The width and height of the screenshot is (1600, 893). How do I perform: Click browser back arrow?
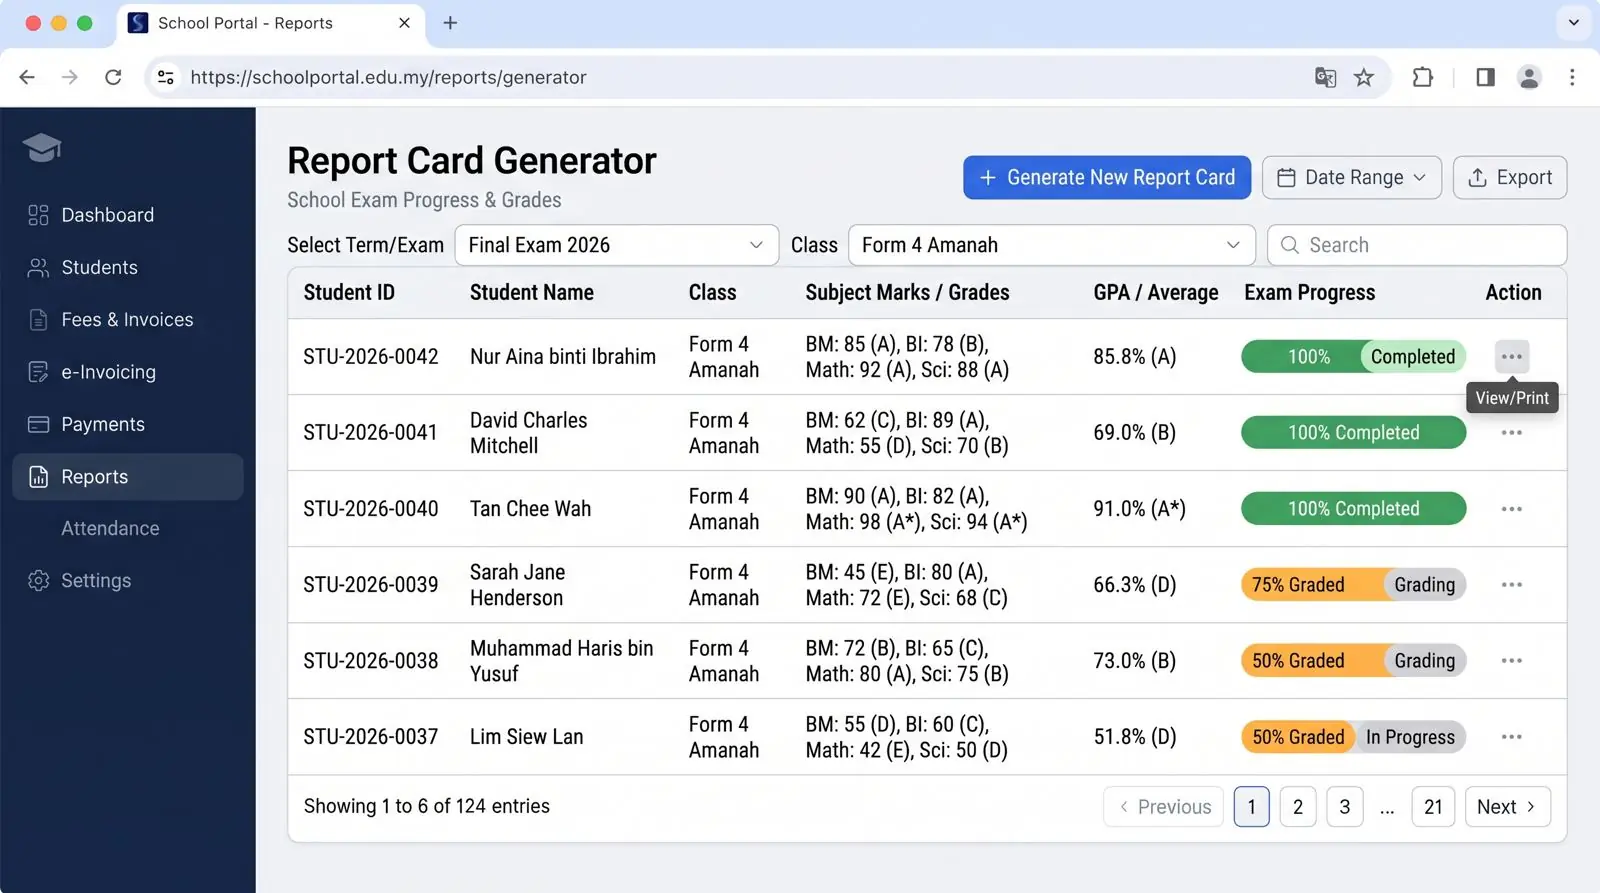coord(27,77)
